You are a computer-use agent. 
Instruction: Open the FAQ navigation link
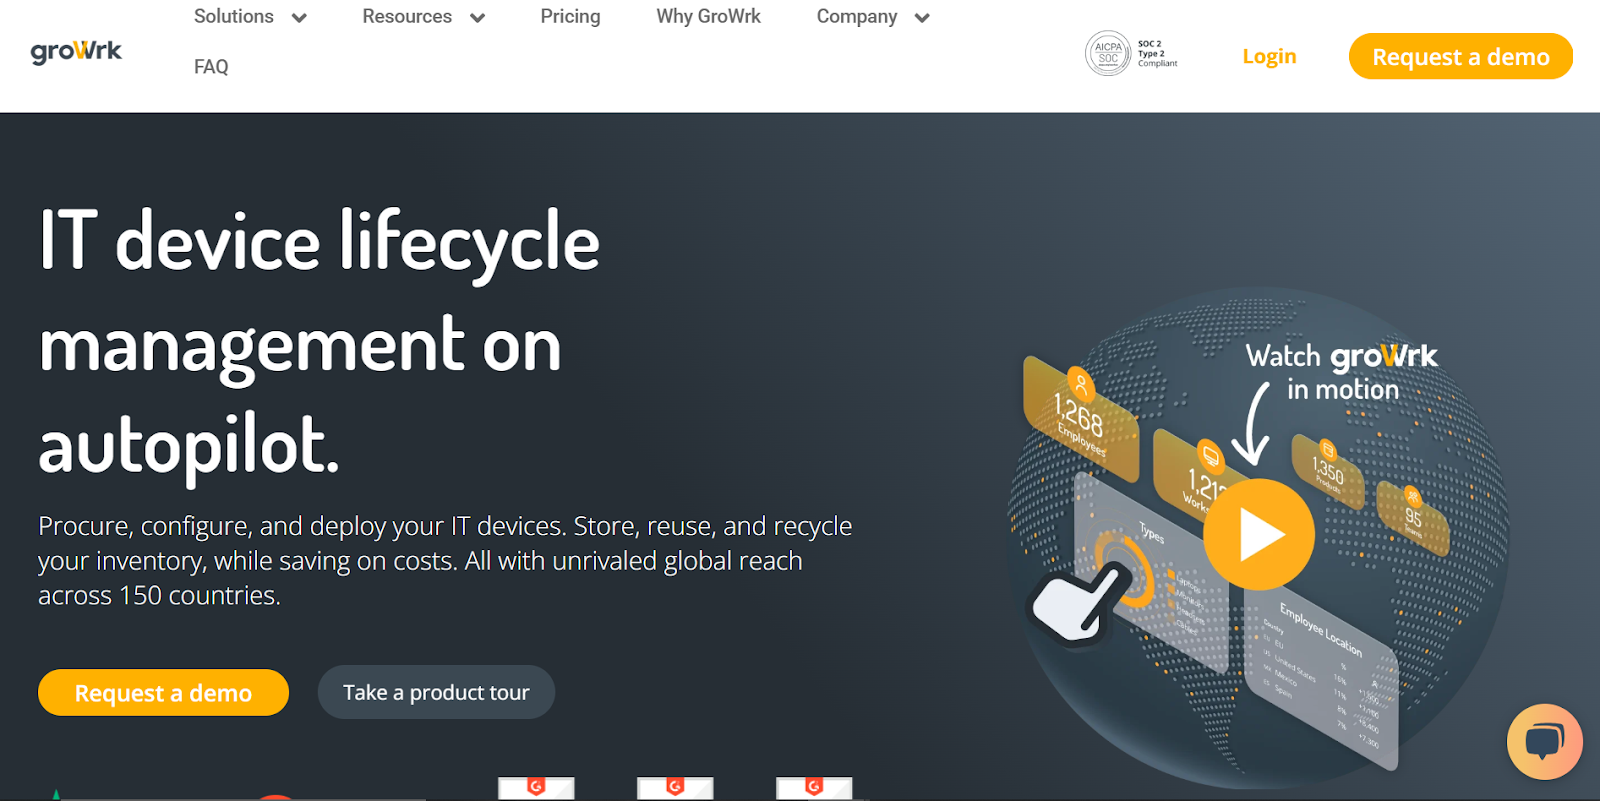[x=211, y=67]
